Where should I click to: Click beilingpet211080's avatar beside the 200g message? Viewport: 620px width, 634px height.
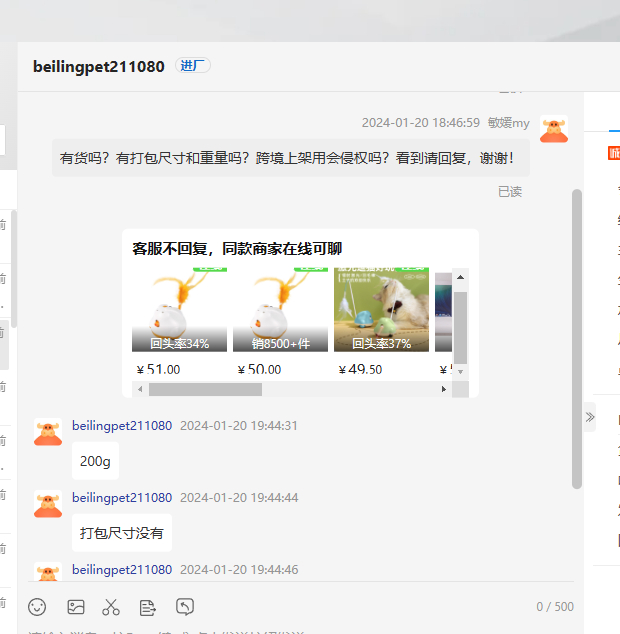tap(48, 432)
